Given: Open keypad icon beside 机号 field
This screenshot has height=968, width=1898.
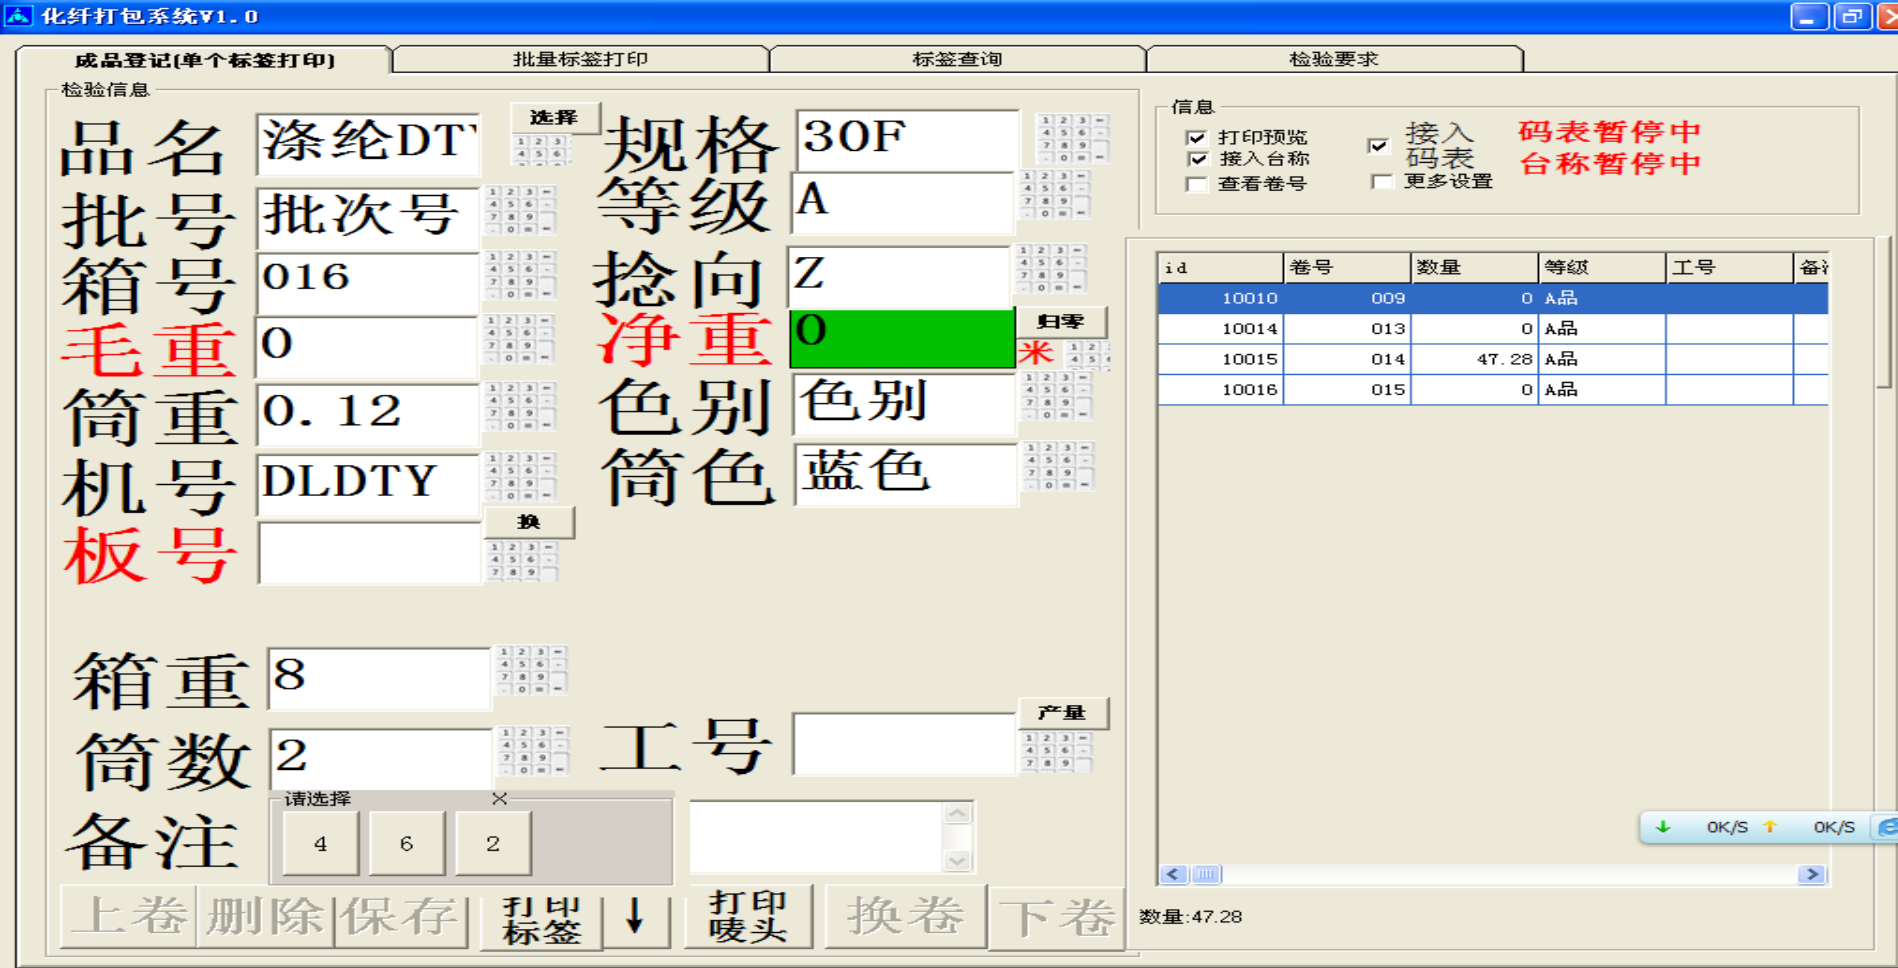Looking at the screenshot, I should point(520,477).
